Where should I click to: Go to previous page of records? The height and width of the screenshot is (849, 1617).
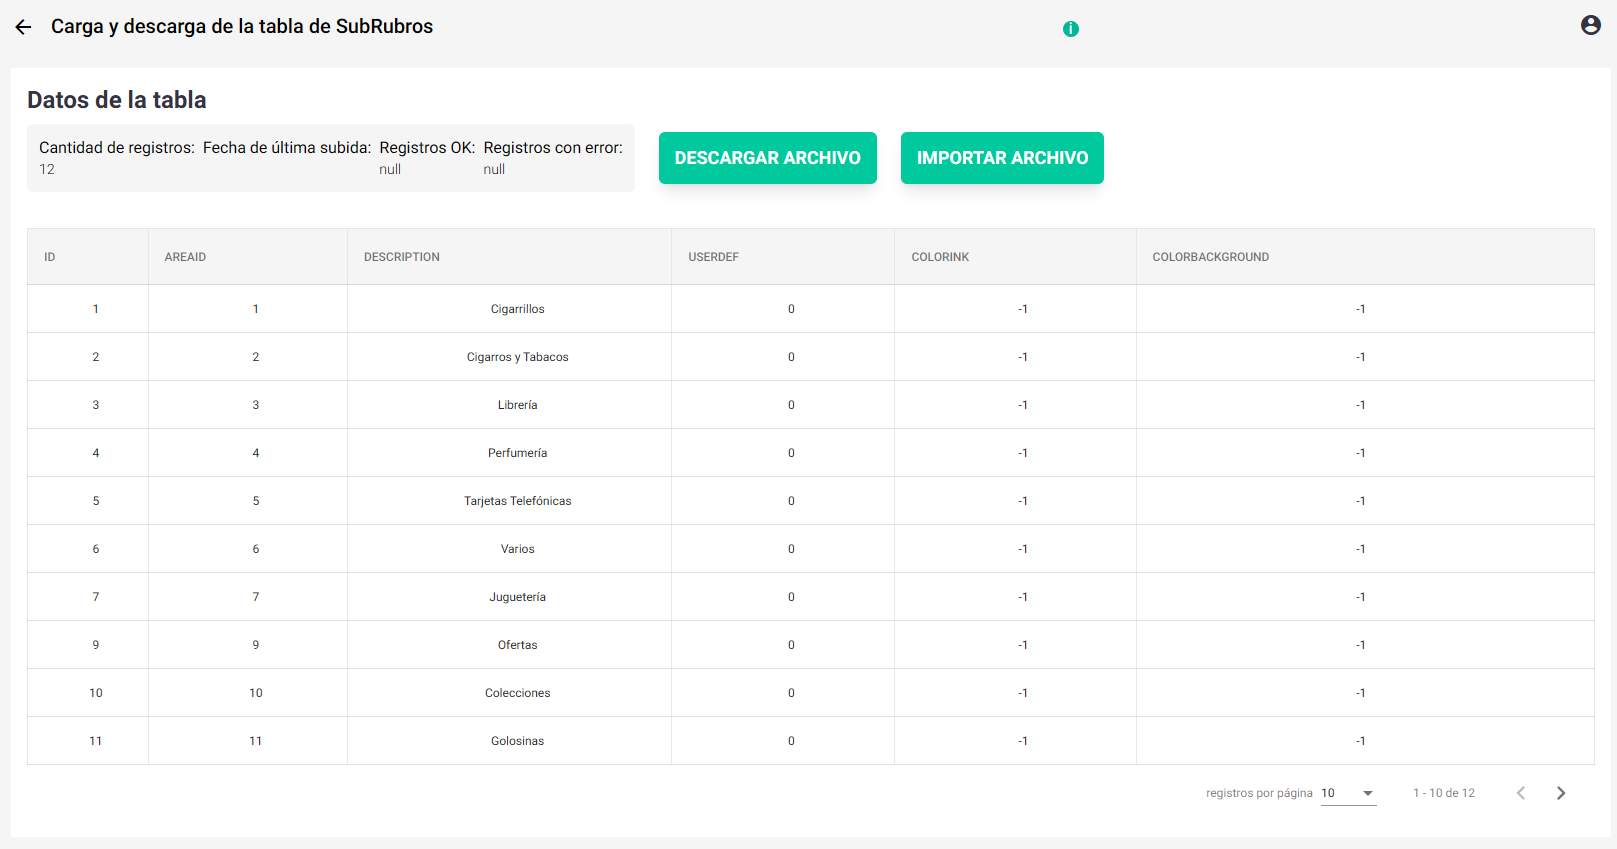[1521, 793]
